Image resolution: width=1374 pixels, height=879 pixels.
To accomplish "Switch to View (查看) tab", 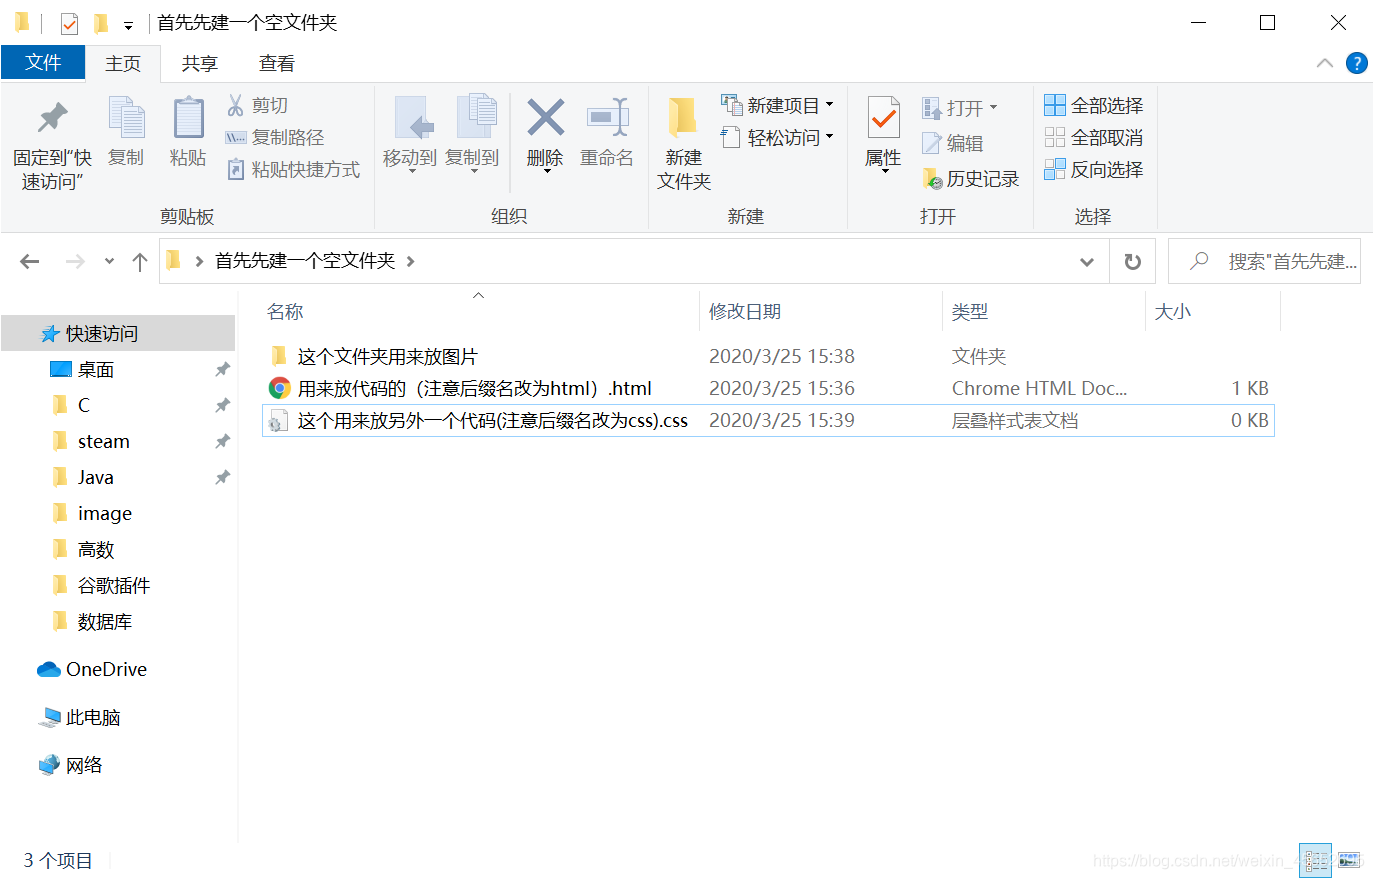I will 277,63.
